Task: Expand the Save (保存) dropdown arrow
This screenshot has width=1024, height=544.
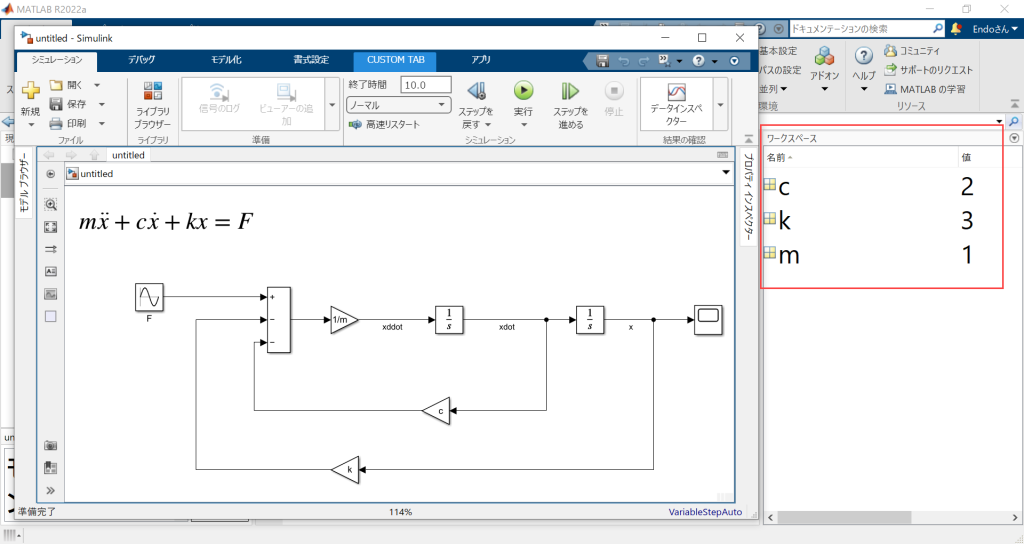Action: 102,105
